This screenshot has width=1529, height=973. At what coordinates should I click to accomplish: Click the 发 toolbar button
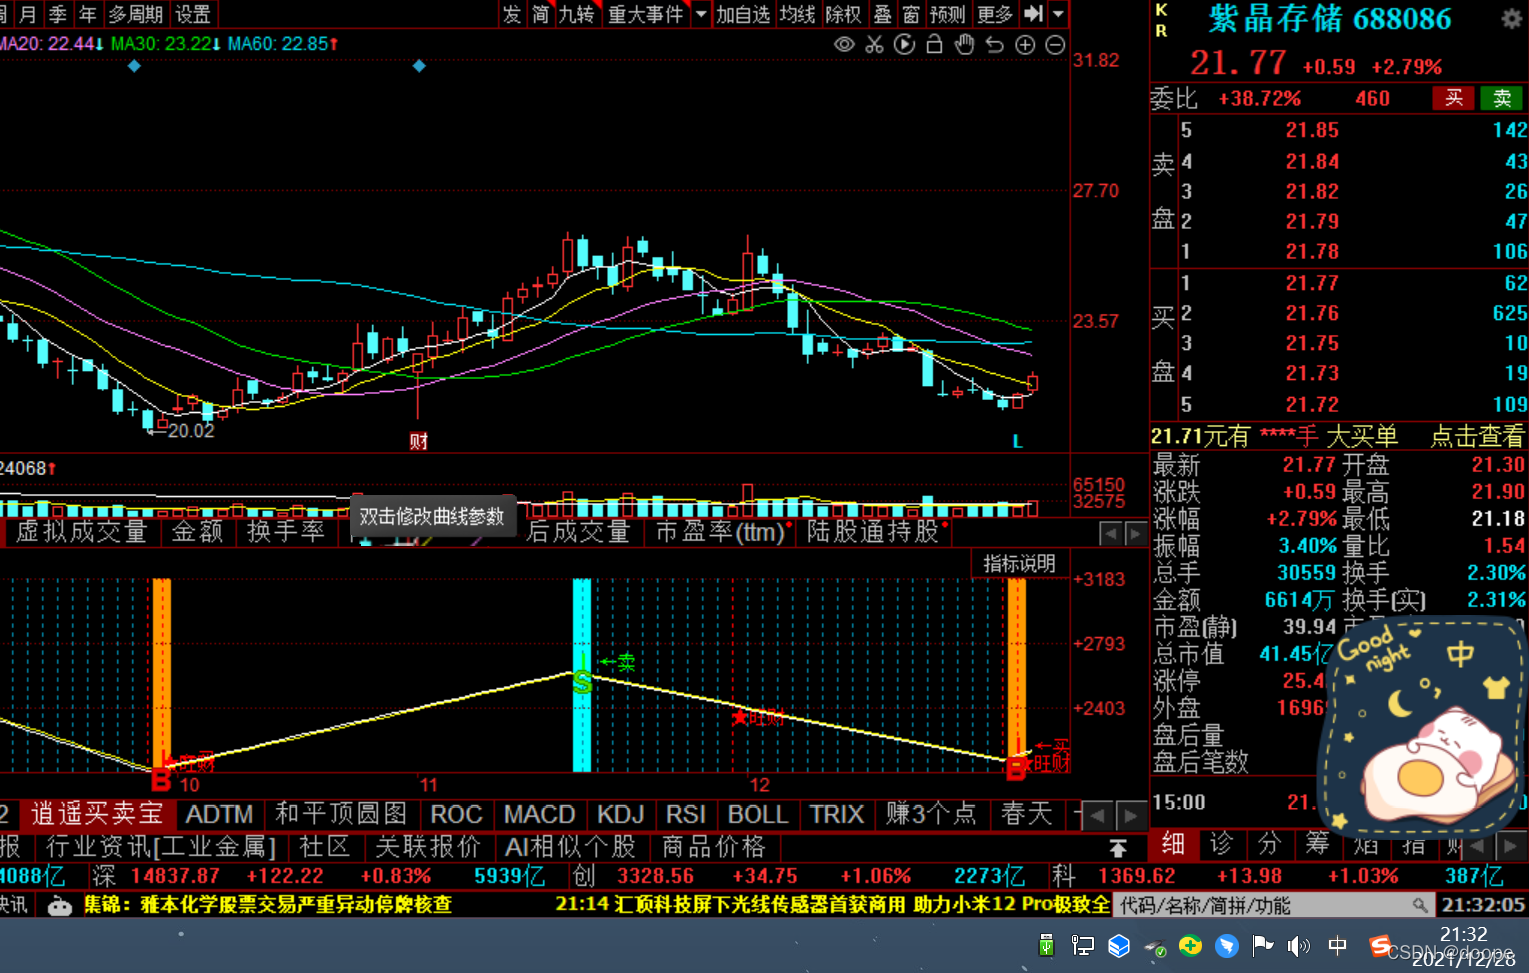click(513, 14)
